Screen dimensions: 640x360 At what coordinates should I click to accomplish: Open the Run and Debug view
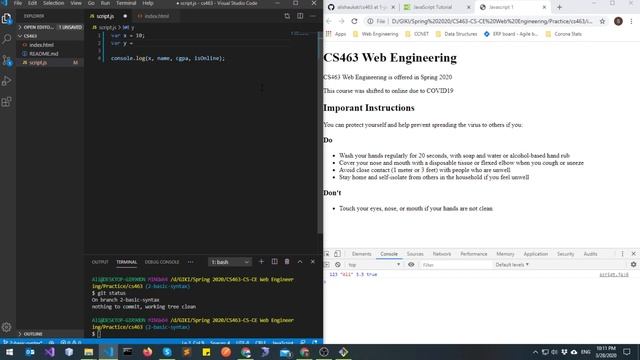click(x=7, y=81)
